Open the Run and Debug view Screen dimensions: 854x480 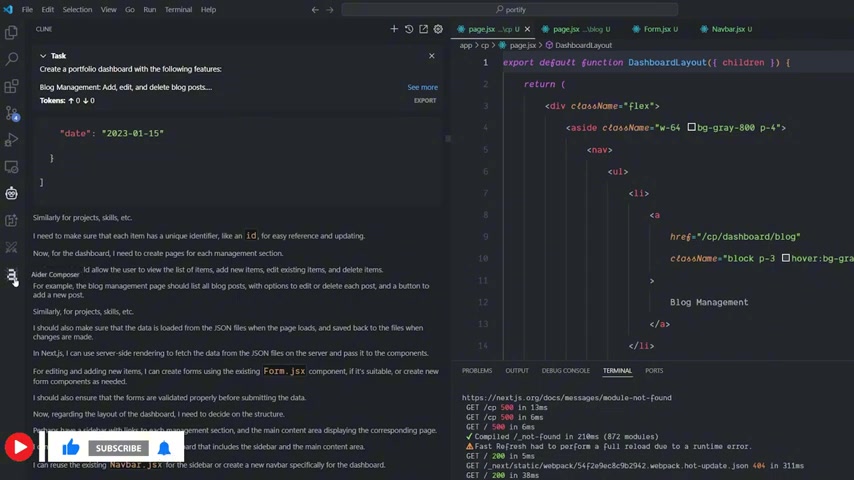pos(11,140)
